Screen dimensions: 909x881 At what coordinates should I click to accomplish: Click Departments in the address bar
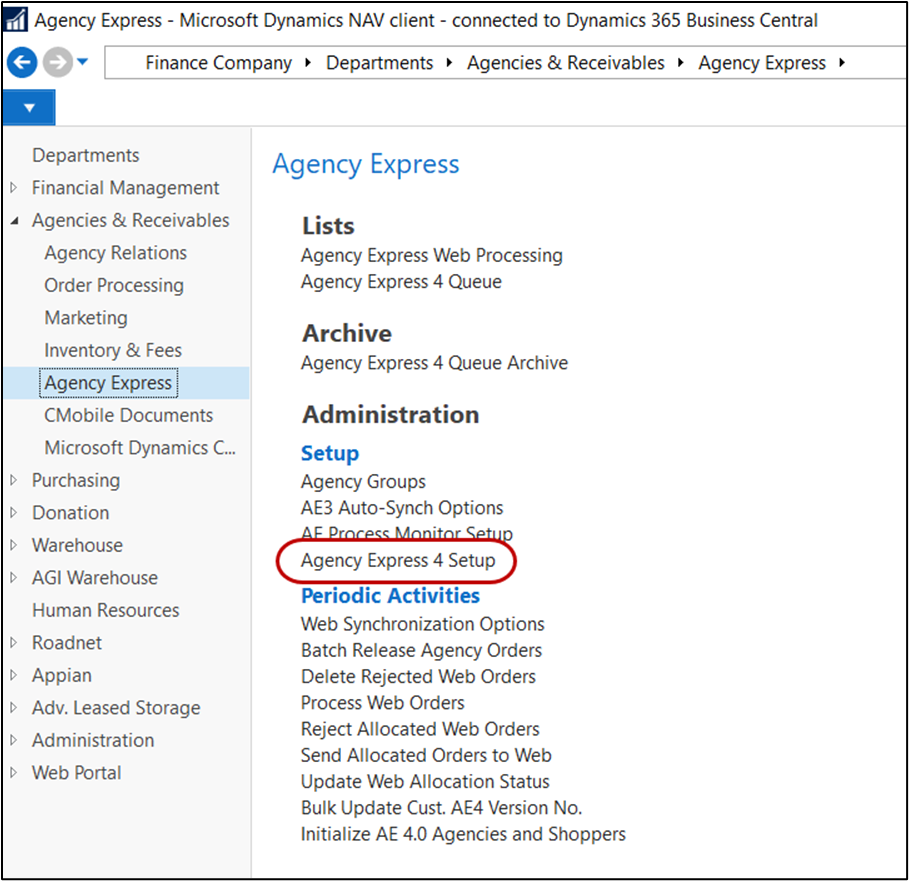click(379, 63)
